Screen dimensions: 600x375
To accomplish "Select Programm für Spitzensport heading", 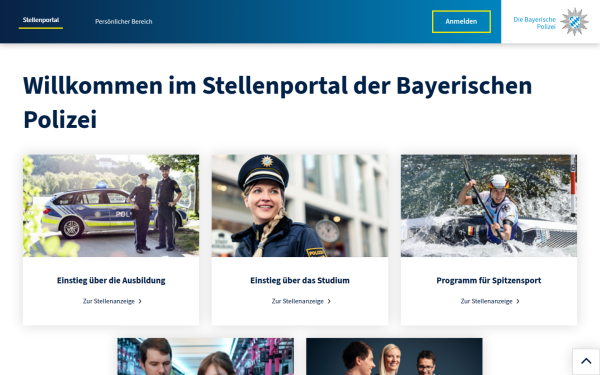I will click(489, 280).
